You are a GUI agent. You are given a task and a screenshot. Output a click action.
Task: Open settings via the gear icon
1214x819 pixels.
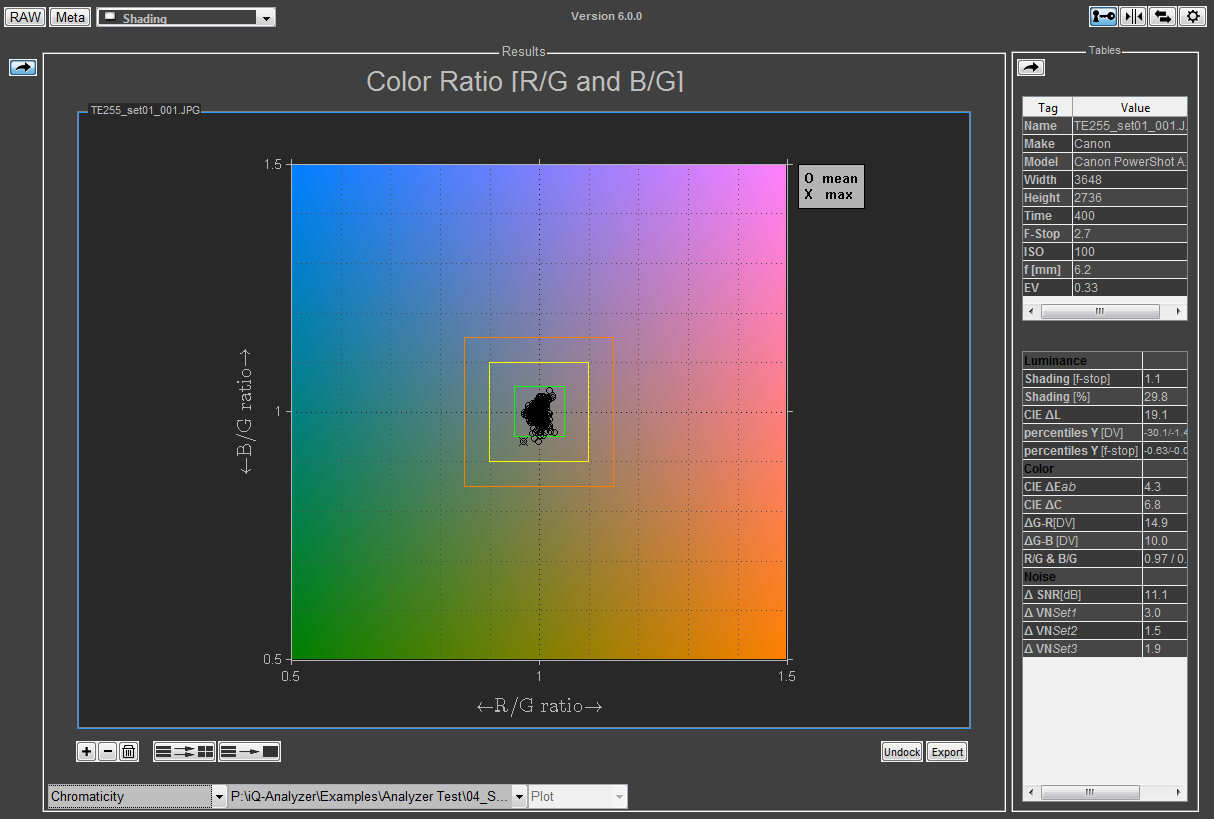pos(1192,16)
